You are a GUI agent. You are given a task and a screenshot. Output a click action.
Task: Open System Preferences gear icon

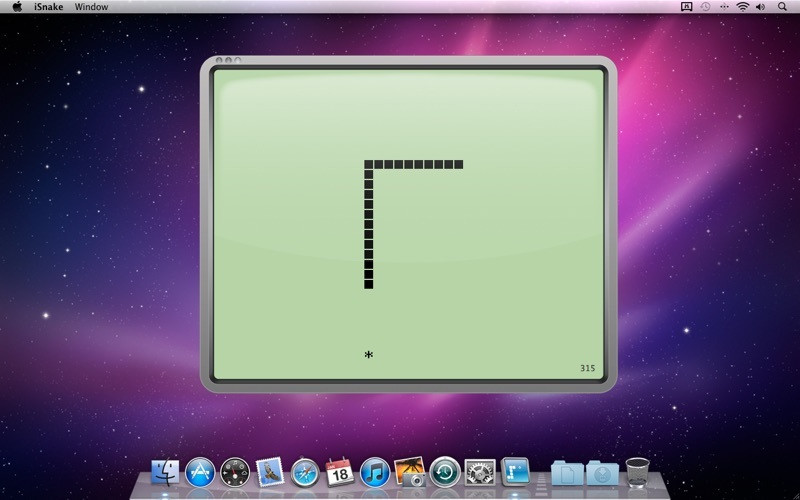(x=480, y=472)
